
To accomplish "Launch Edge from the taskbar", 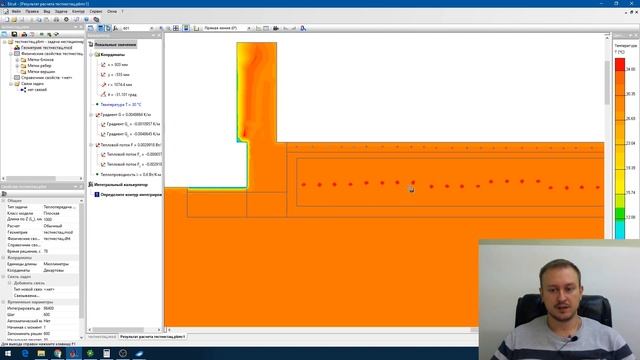I will 25,353.
